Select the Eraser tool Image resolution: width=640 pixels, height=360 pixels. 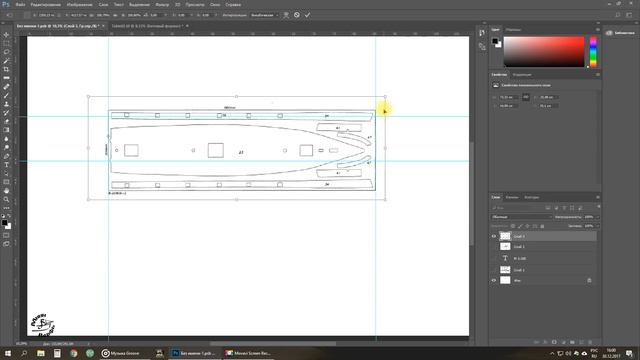coord(6,122)
